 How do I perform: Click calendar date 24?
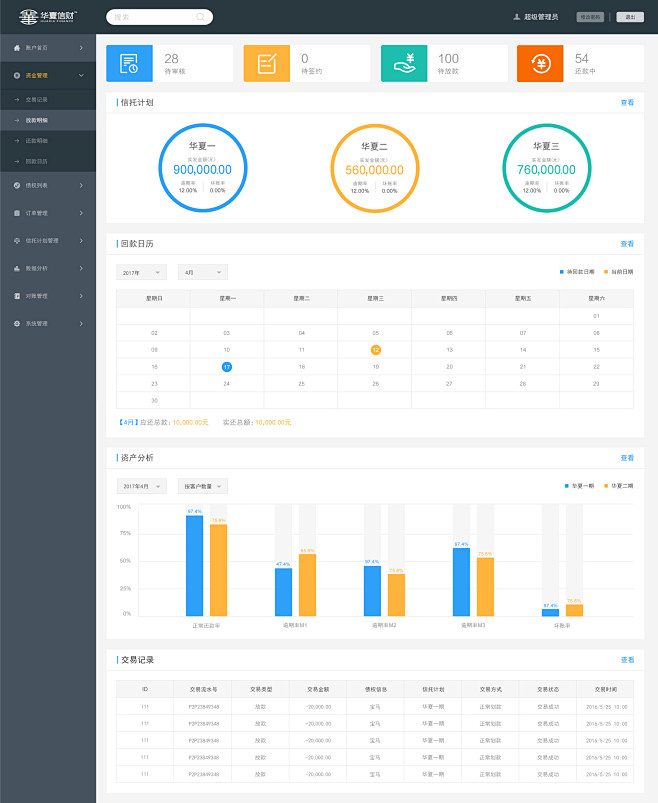coord(227,384)
